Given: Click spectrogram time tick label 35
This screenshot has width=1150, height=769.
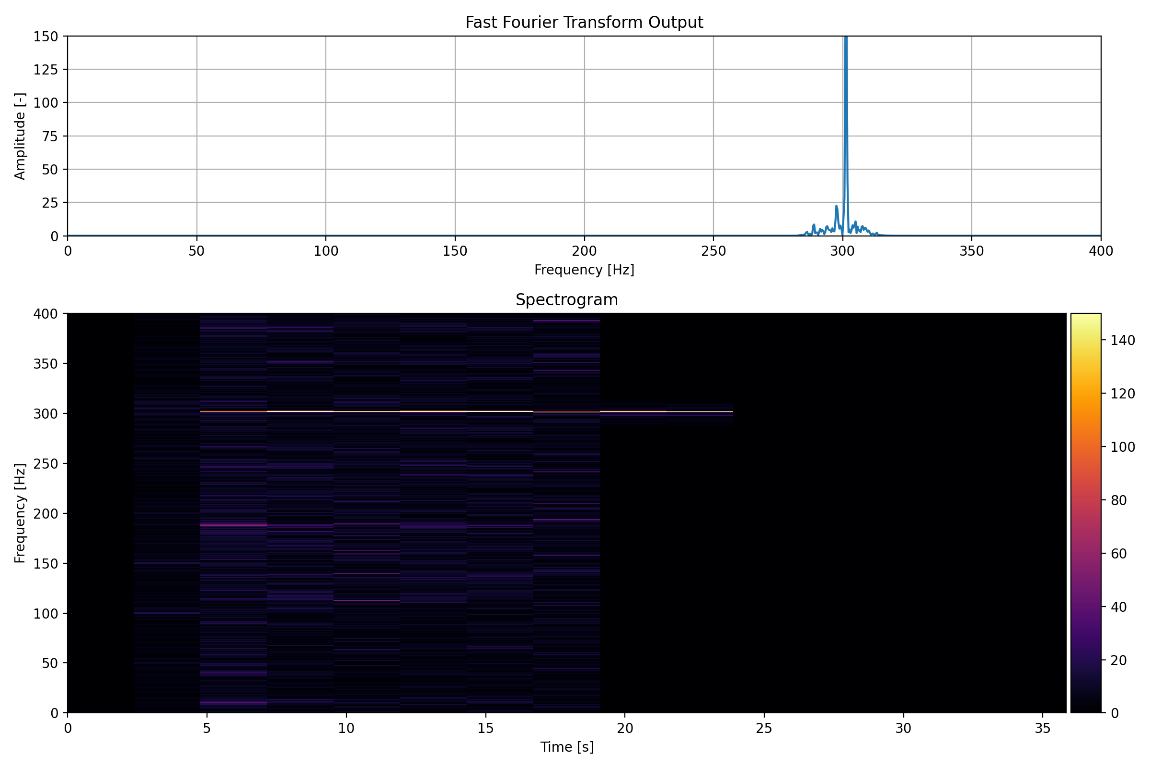Looking at the screenshot, I should coord(1043,728).
